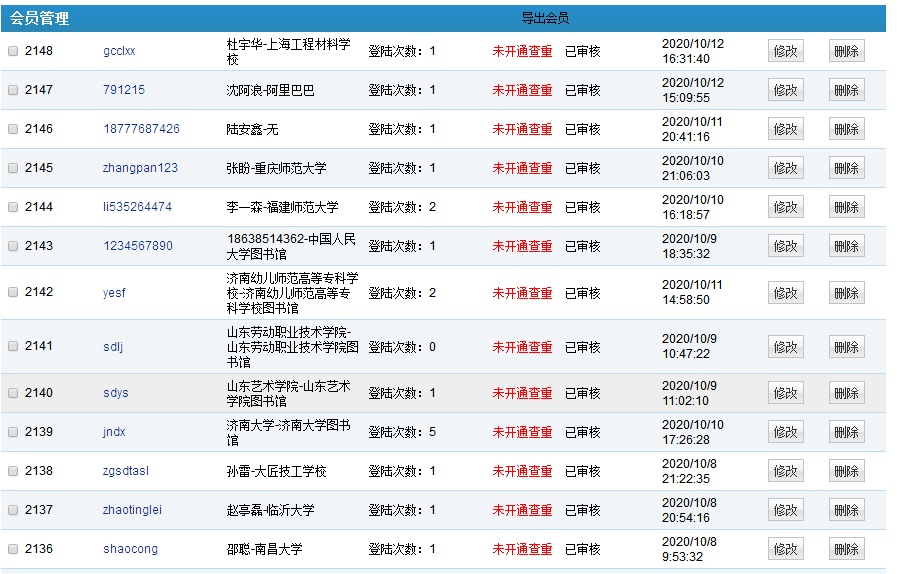Click username link 18777687426
Viewport: 899px width, 574px height.
click(x=141, y=129)
